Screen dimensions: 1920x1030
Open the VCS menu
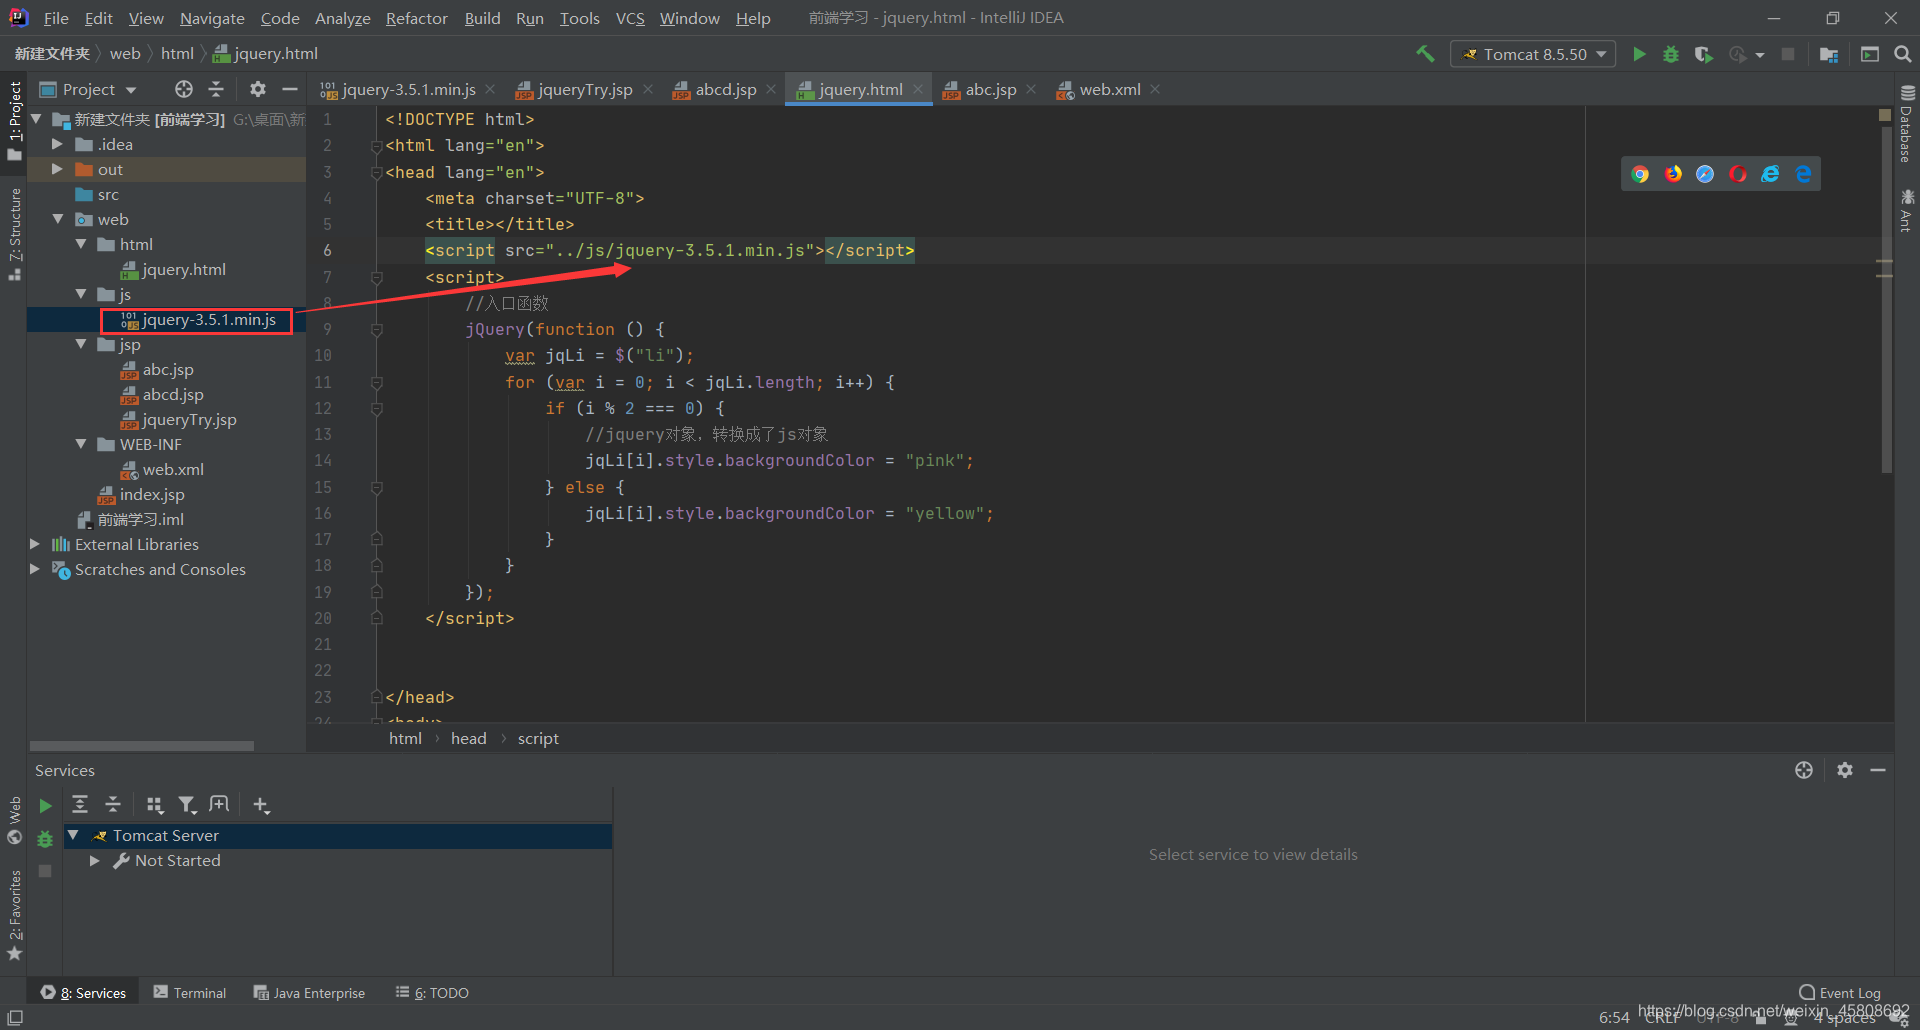[630, 18]
